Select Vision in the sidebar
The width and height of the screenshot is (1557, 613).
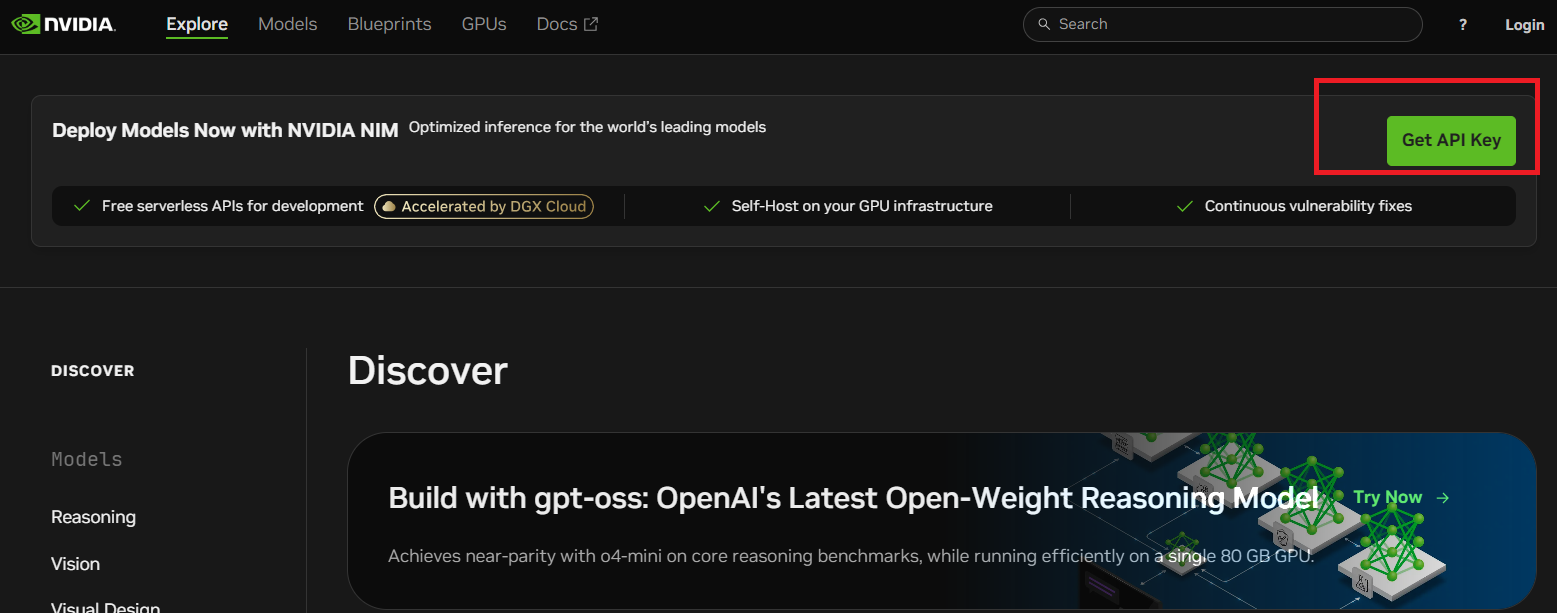tap(75, 564)
